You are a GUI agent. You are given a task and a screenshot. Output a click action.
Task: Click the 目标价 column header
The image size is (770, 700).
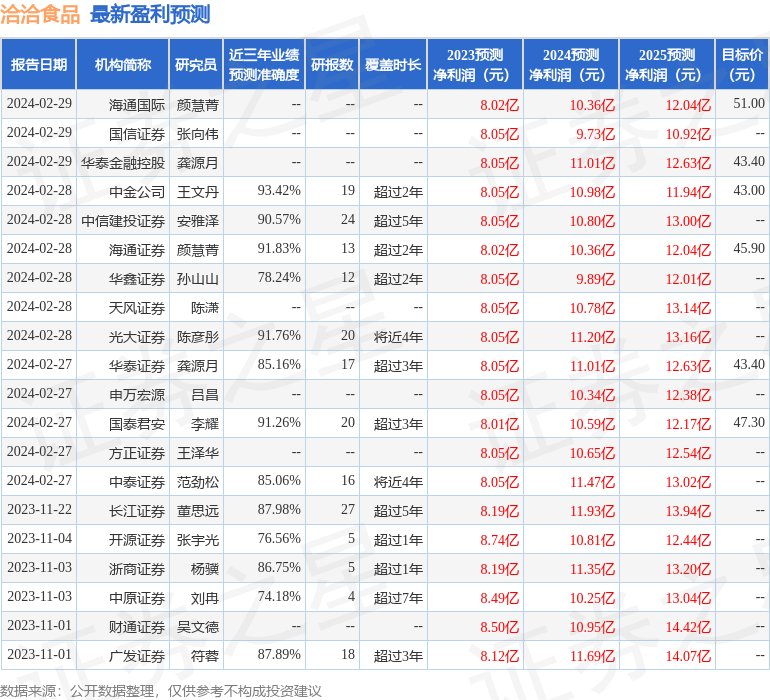point(742,65)
